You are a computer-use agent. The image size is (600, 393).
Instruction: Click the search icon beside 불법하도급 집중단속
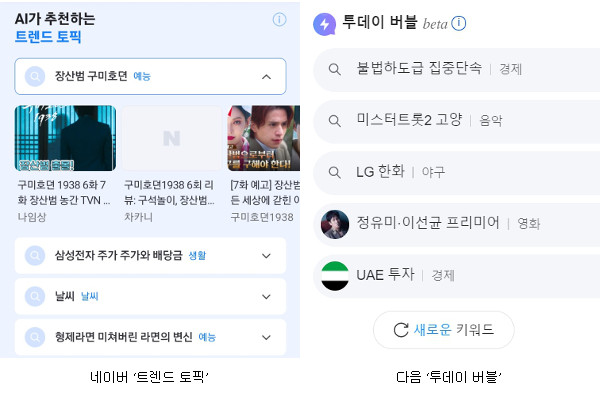point(334,69)
